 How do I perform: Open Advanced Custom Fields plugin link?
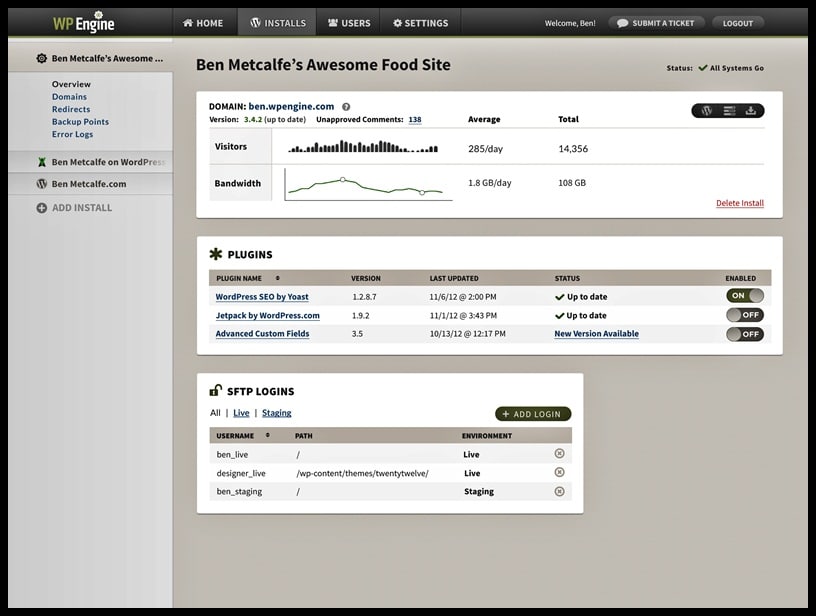click(262, 333)
